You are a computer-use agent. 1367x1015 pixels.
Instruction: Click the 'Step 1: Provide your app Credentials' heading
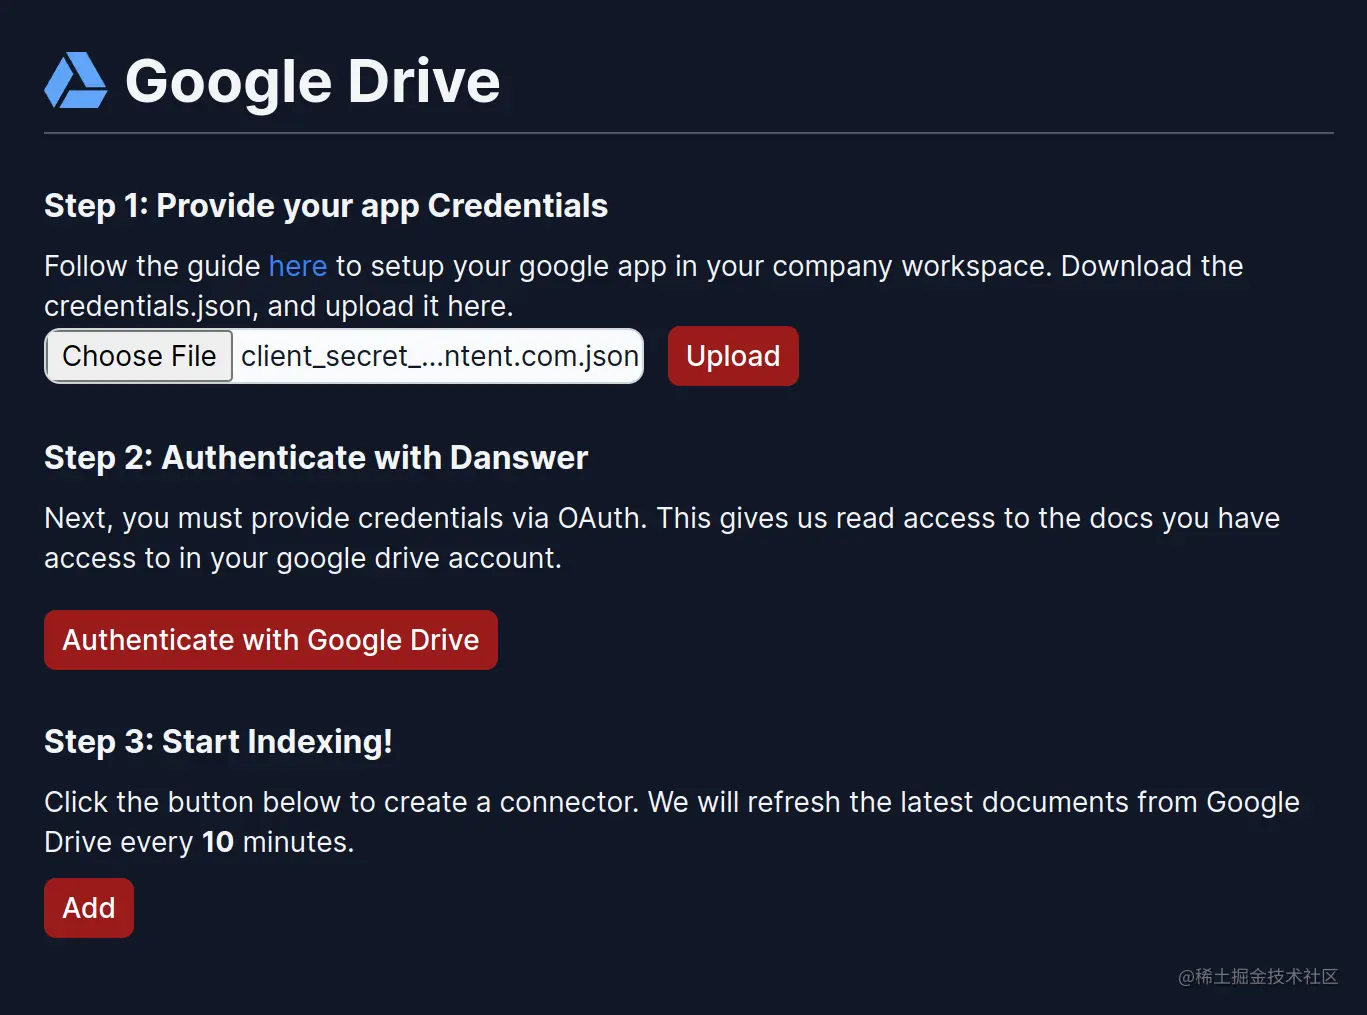coord(326,206)
